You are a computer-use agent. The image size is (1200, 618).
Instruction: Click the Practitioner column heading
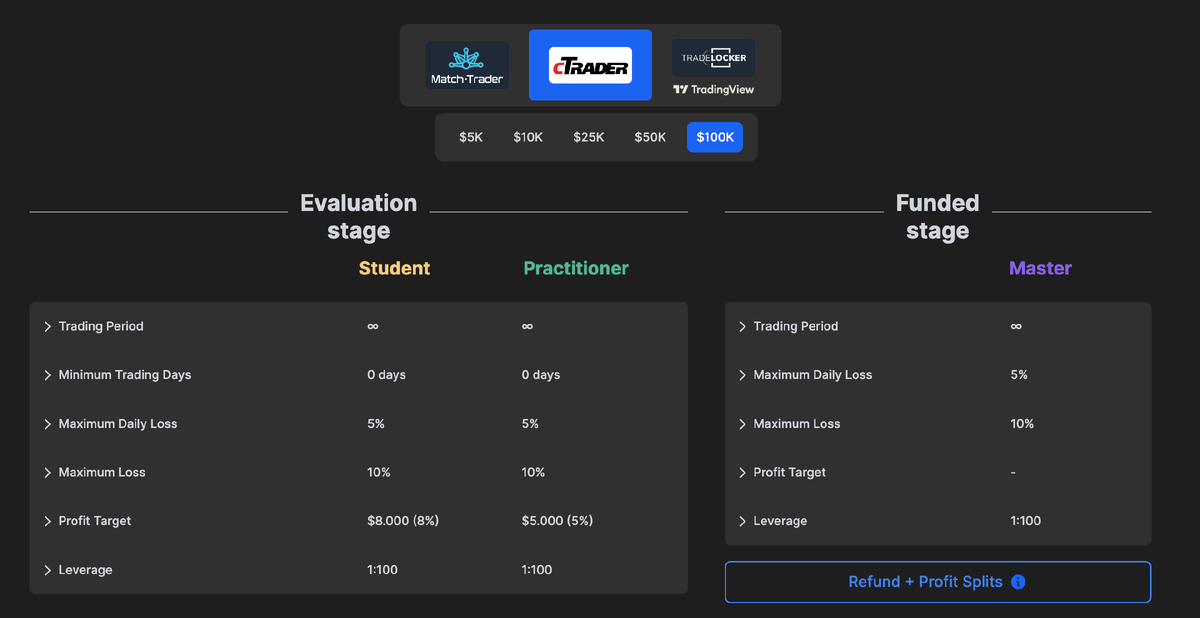click(576, 268)
